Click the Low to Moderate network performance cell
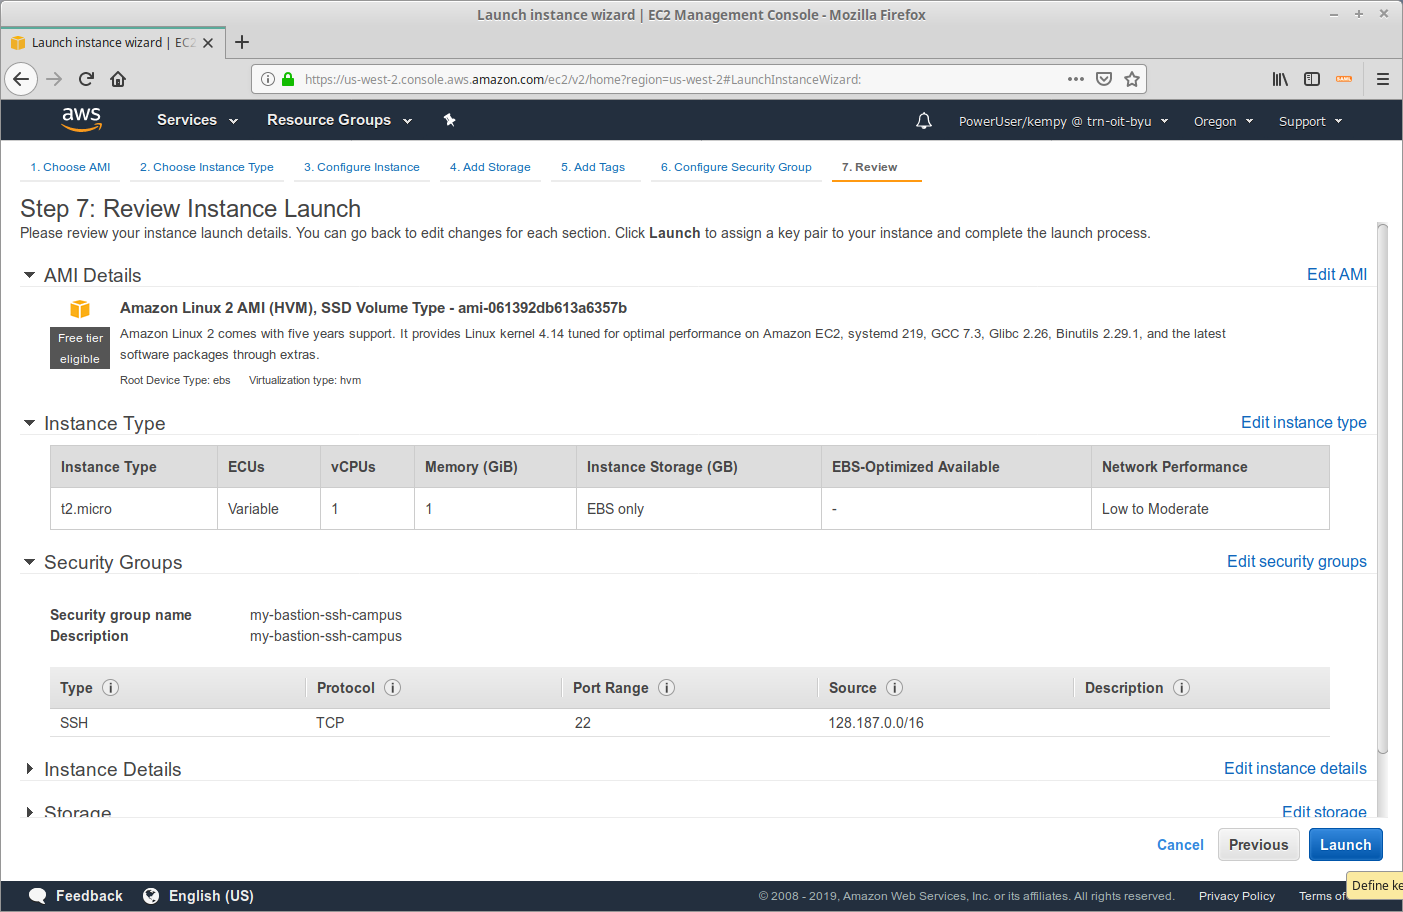The height and width of the screenshot is (912, 1403). point(1210,509)
